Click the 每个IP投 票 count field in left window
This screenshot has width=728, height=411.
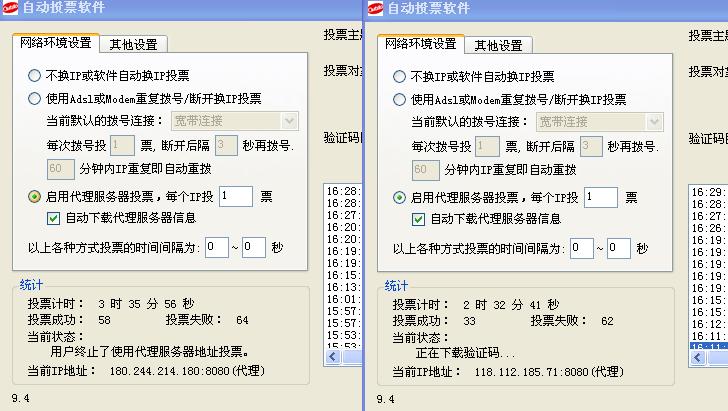[x=235, y=197]
